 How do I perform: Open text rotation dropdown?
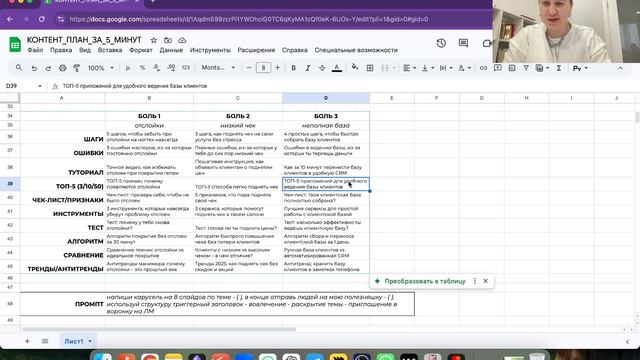point(464,68)
